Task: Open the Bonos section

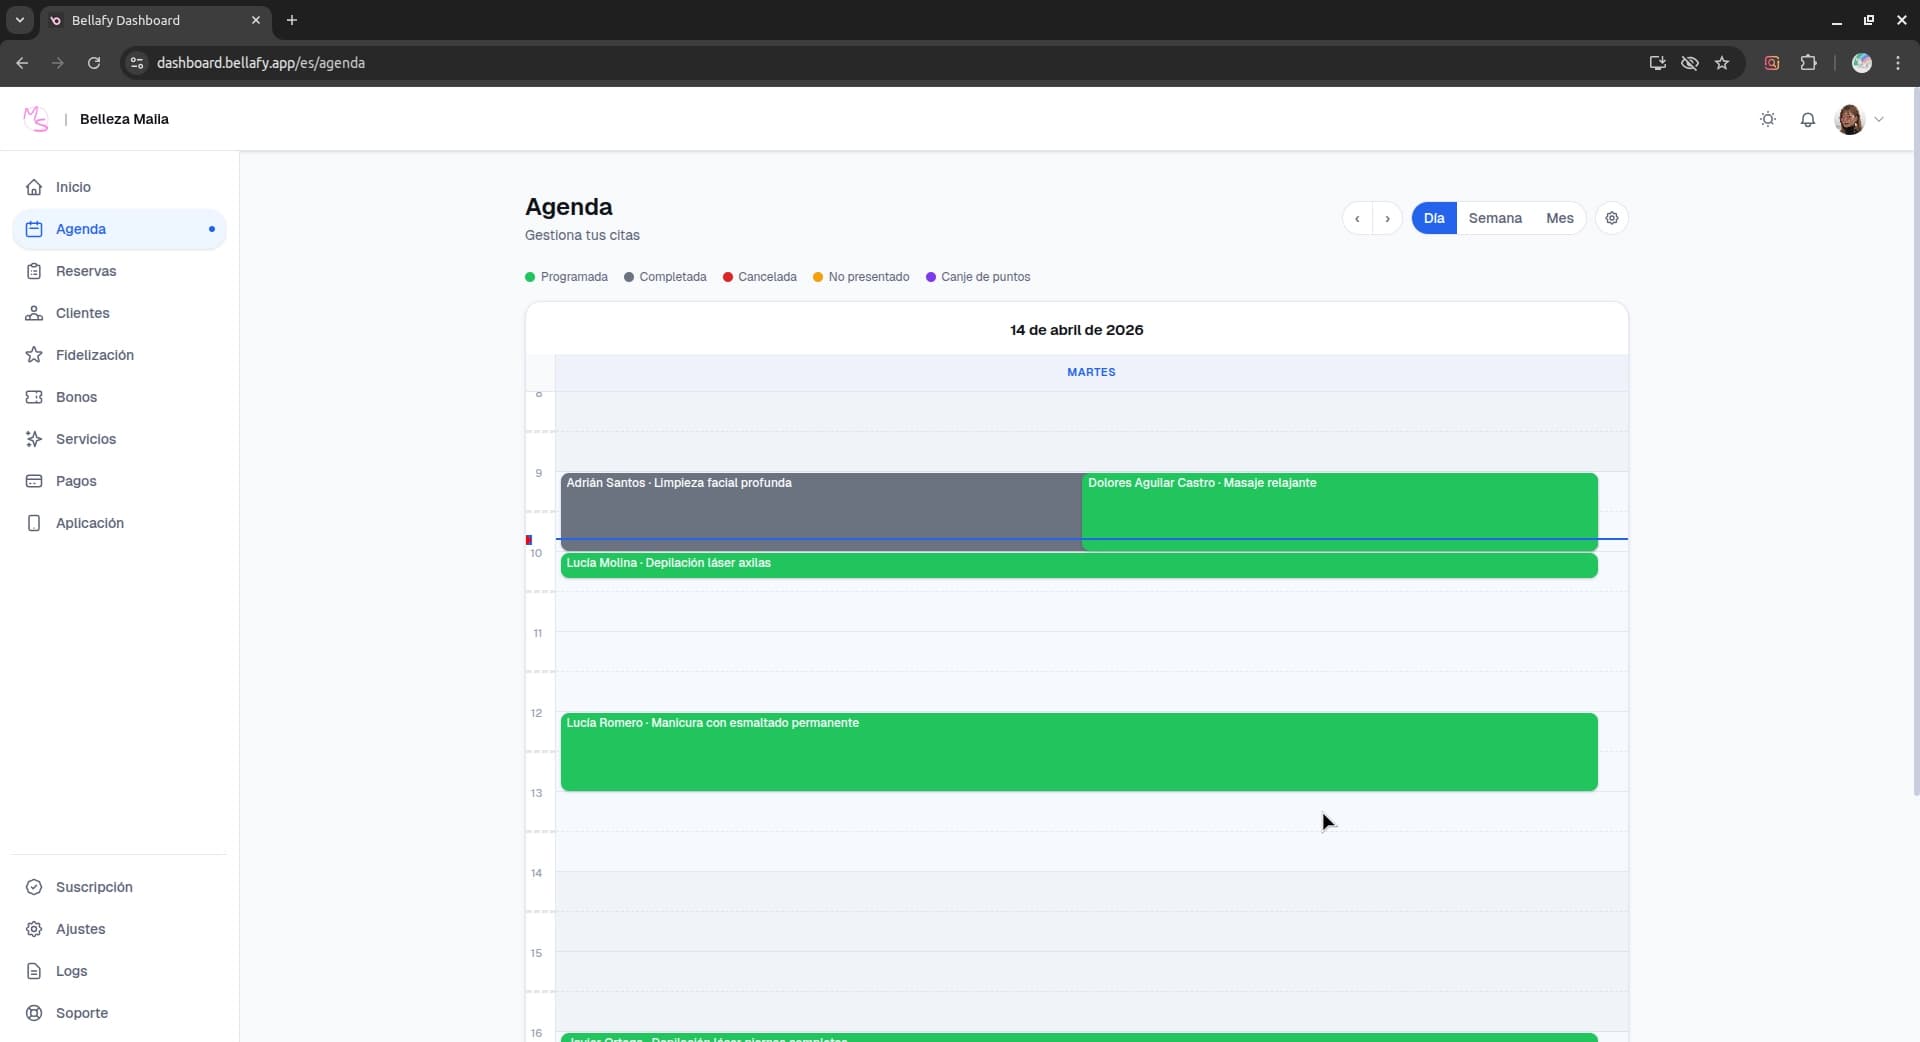Action: (76, 397)
